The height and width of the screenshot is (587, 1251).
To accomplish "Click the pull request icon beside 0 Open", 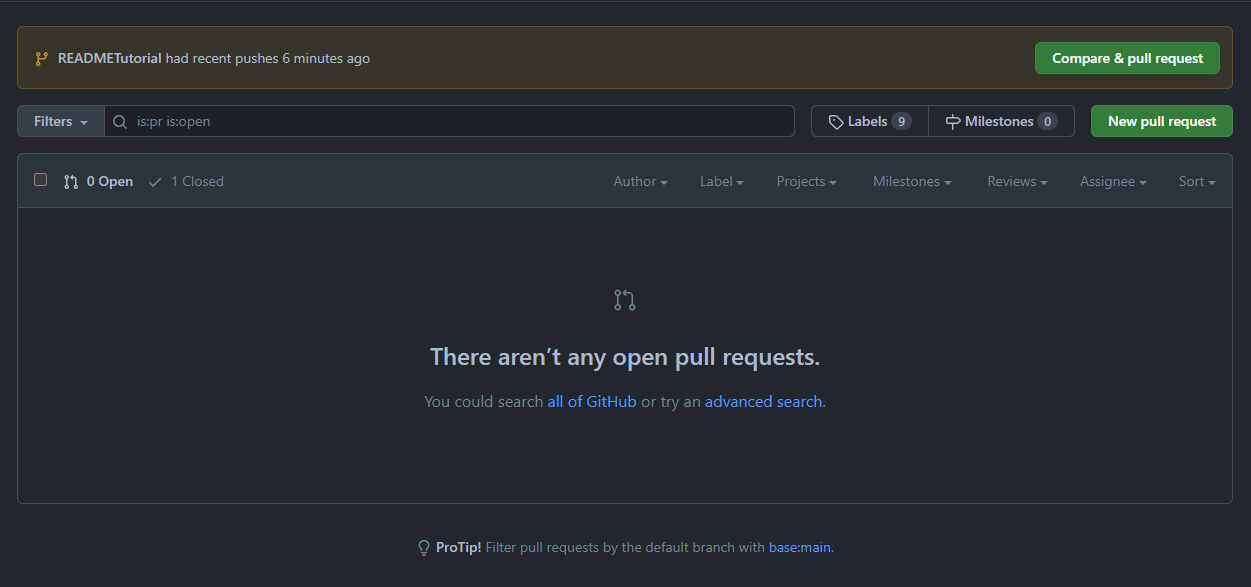I will (70, 181).
